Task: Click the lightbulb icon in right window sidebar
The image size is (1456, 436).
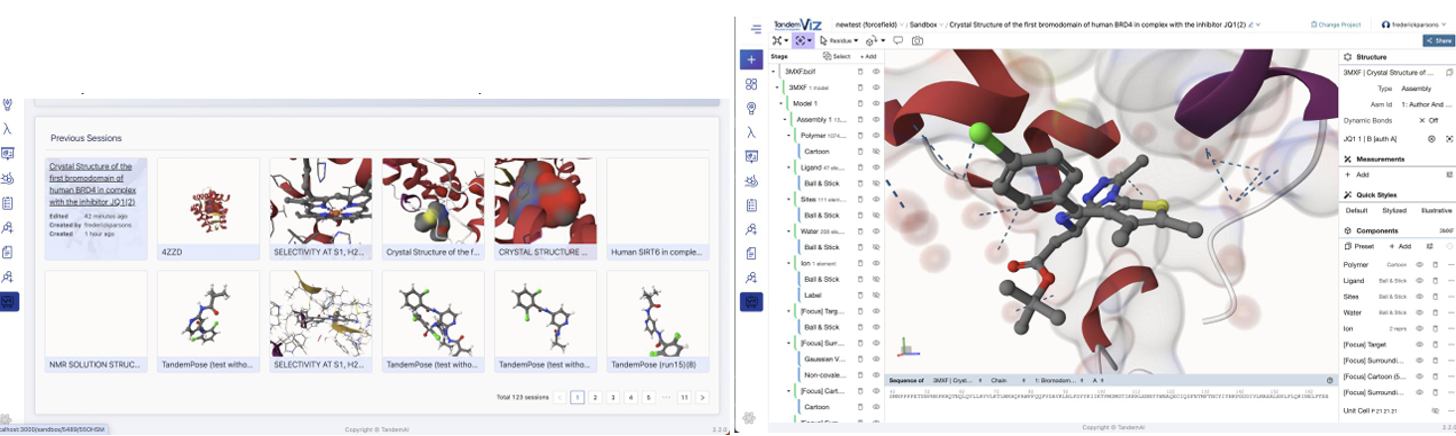Action: tap(751, 108)
